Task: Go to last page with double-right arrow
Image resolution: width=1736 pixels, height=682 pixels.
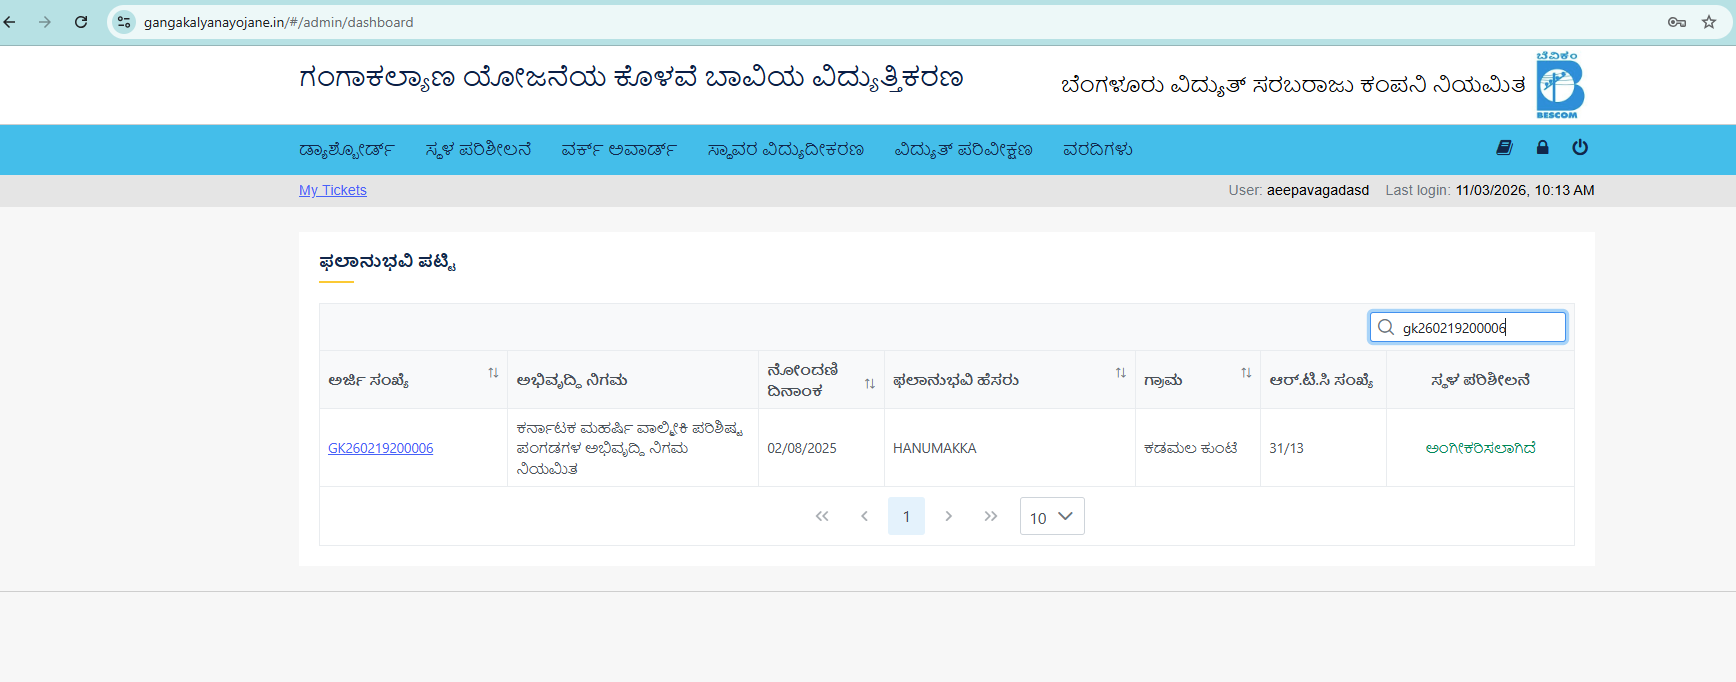Action: point(990,516)
